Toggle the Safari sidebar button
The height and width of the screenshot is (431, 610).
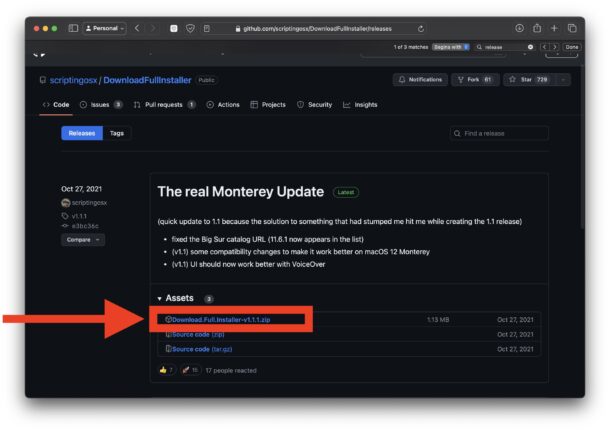click(x=73, y=28)
